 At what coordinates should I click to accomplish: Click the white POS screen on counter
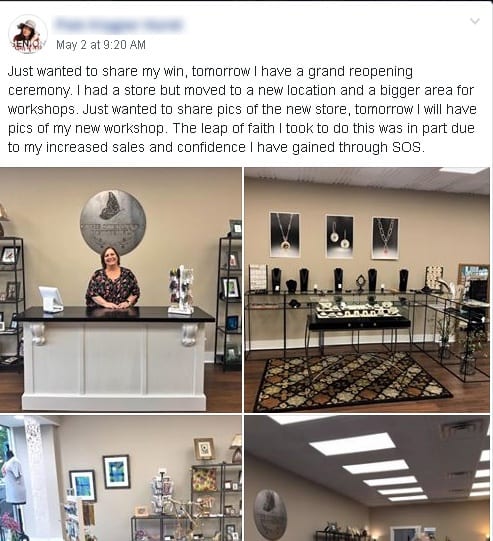pos(51,299)
